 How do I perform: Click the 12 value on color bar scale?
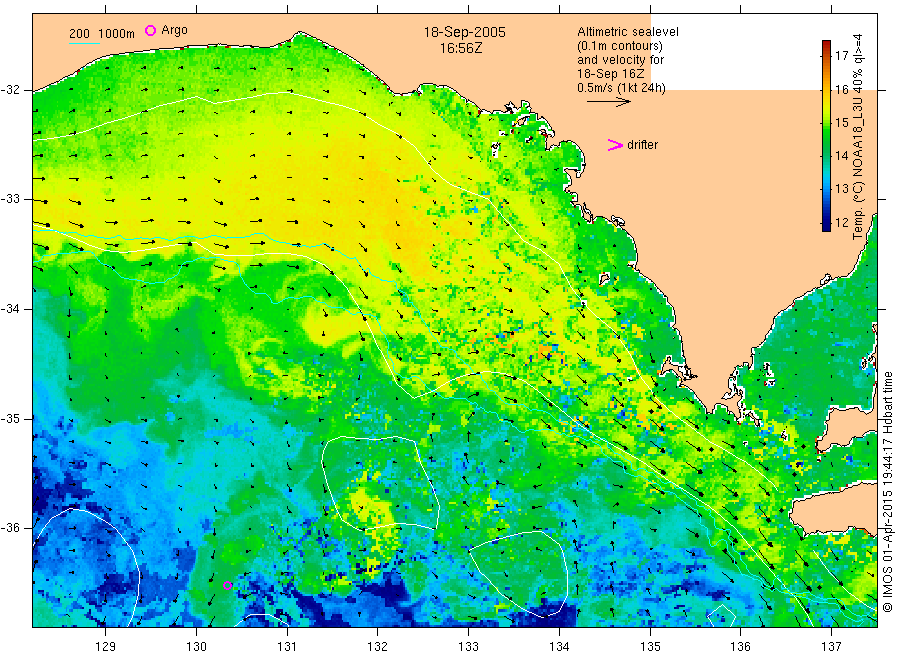[841, 222]
